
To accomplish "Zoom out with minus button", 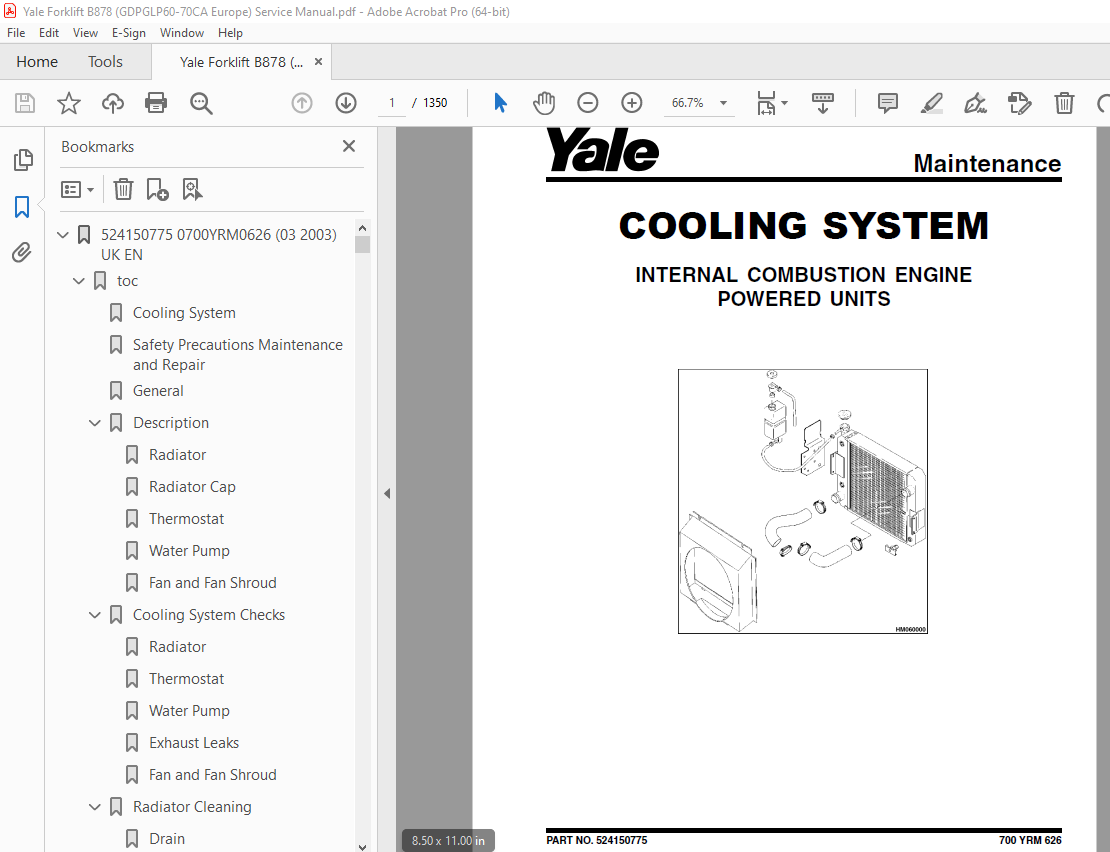I will click(588, 103).
